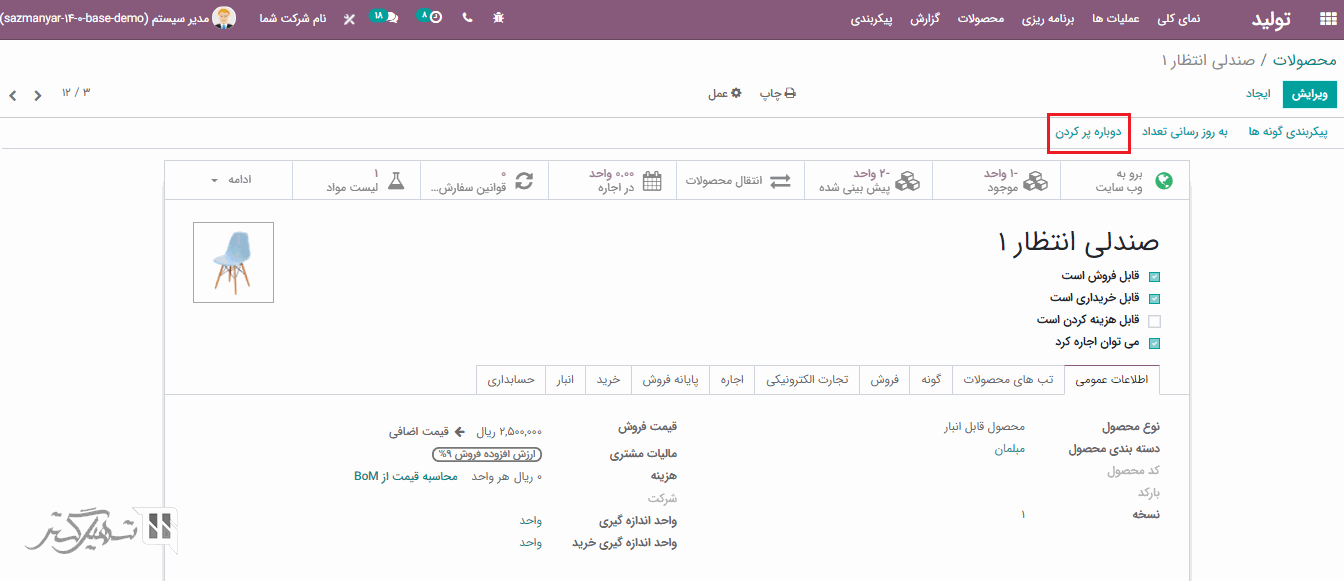This screenshot has height=581, width=1344.
Task: Open the مبلمان category link
Action: 1009,449
